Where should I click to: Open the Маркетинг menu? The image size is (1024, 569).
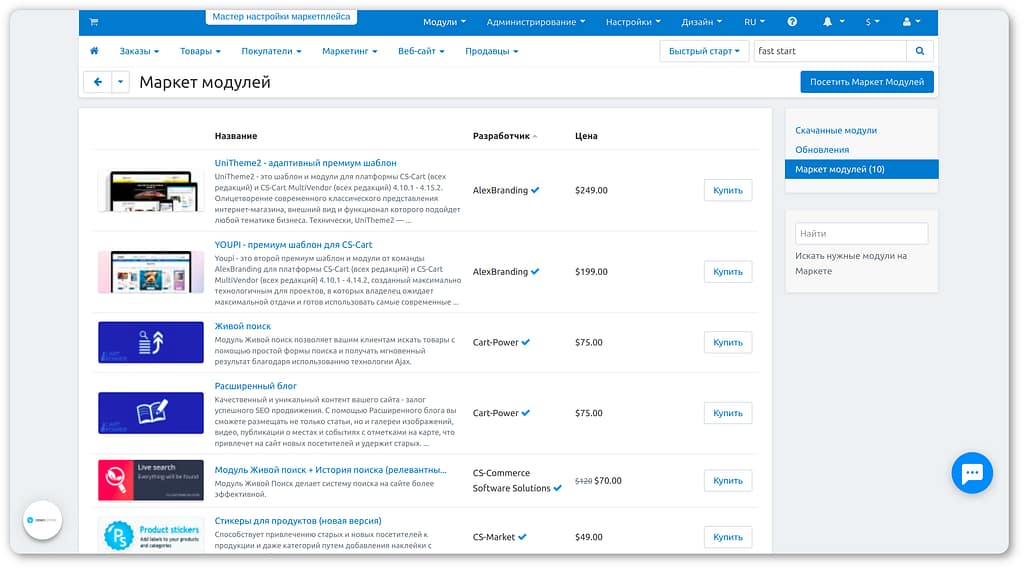[x=349, y=51]
